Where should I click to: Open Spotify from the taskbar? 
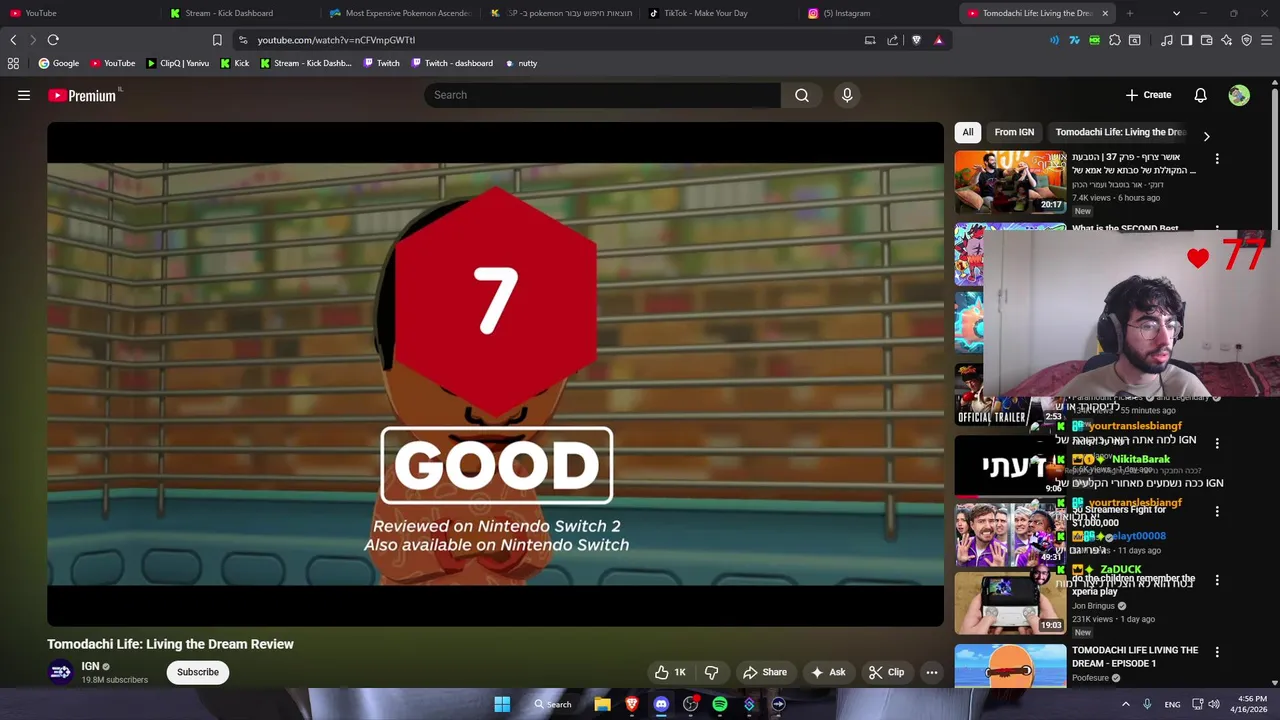pyautogui.click(x=720, y=704)
